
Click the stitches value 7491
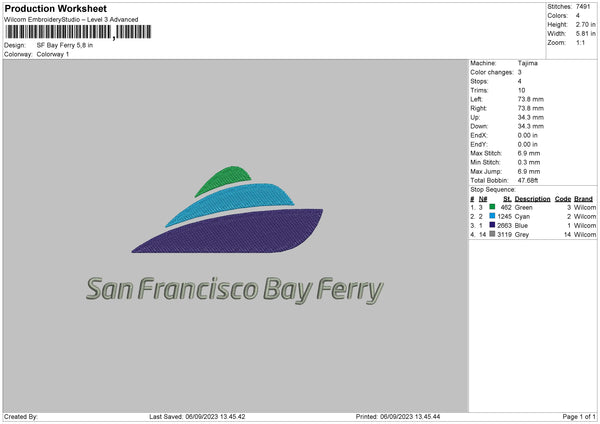click(583, 7)
